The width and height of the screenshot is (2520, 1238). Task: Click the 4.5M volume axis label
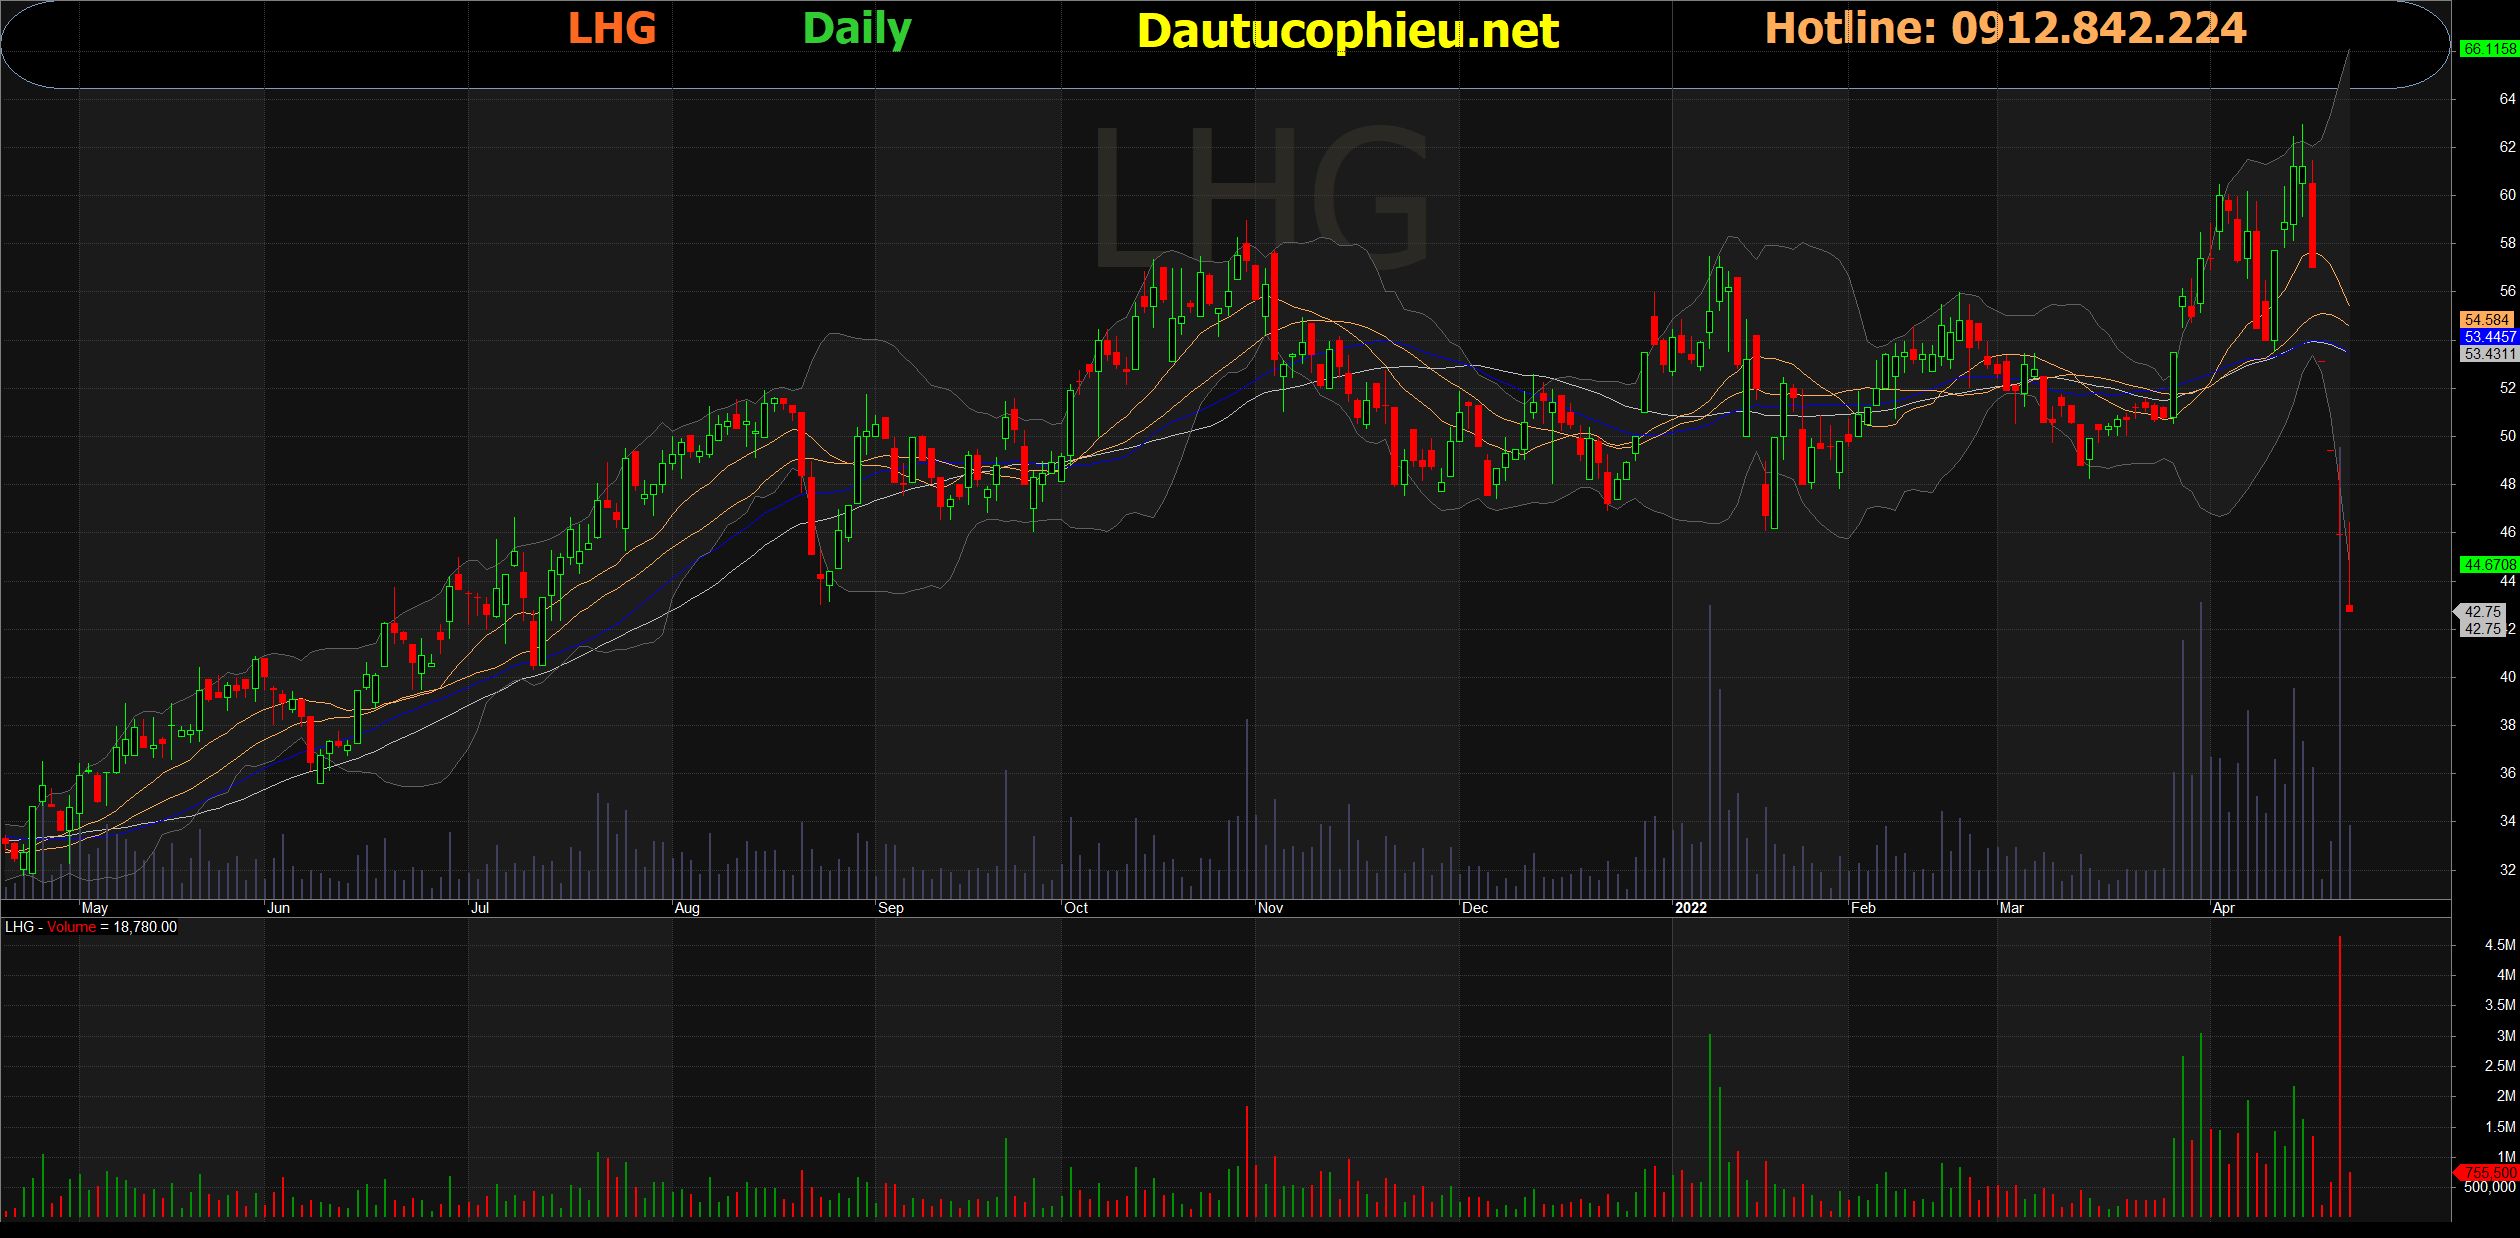pos(2499,945)
